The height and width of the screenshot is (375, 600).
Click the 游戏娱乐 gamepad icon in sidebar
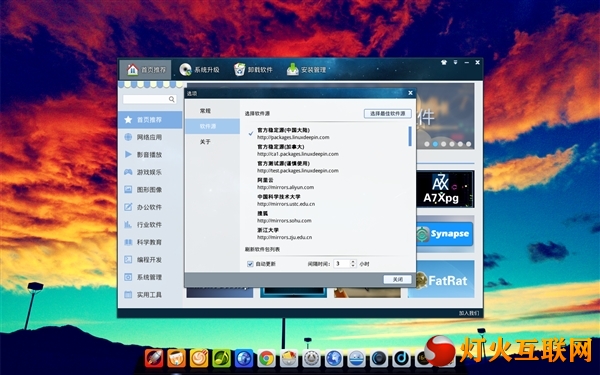click(128, 172)
